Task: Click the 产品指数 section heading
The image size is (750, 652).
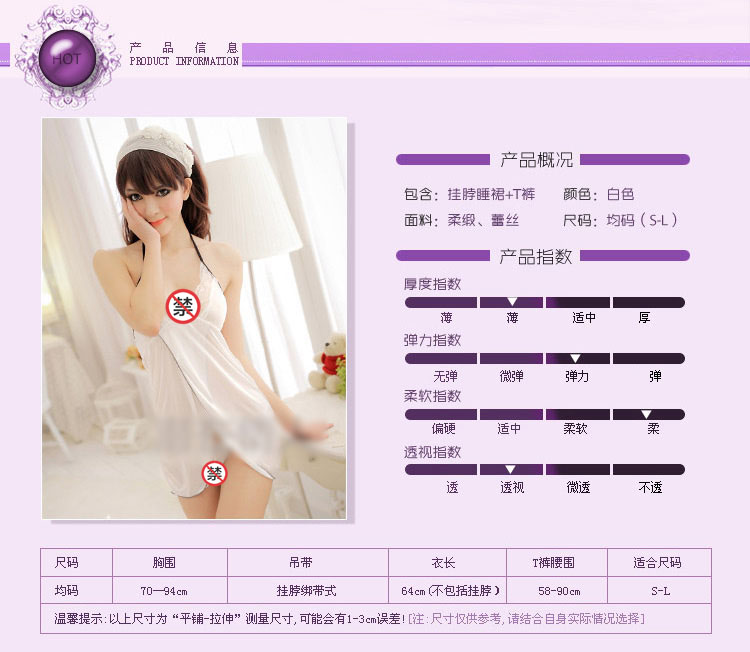Action: click(x=536, y=256)
